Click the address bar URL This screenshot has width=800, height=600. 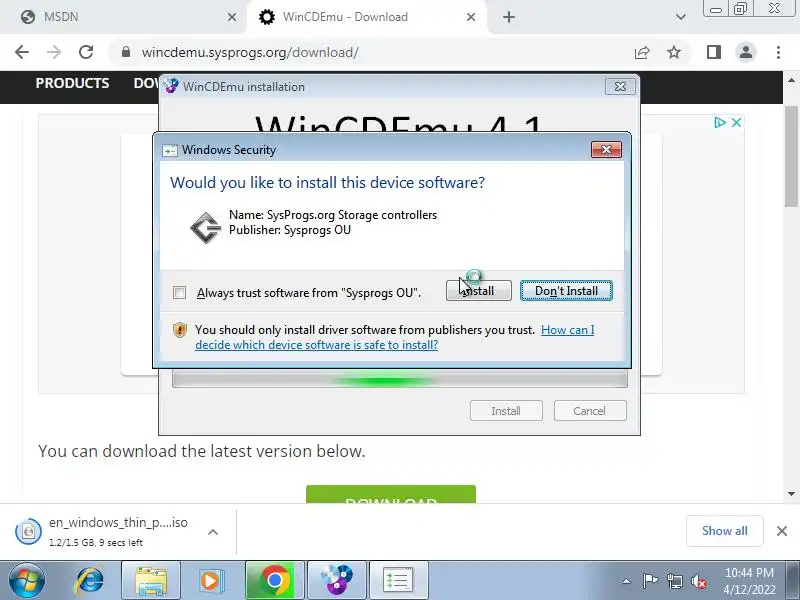[250, 52]
